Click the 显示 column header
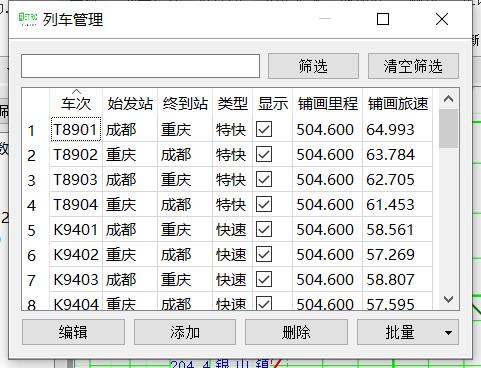This screenshot has width=481, height=368. tap(273, 103)
